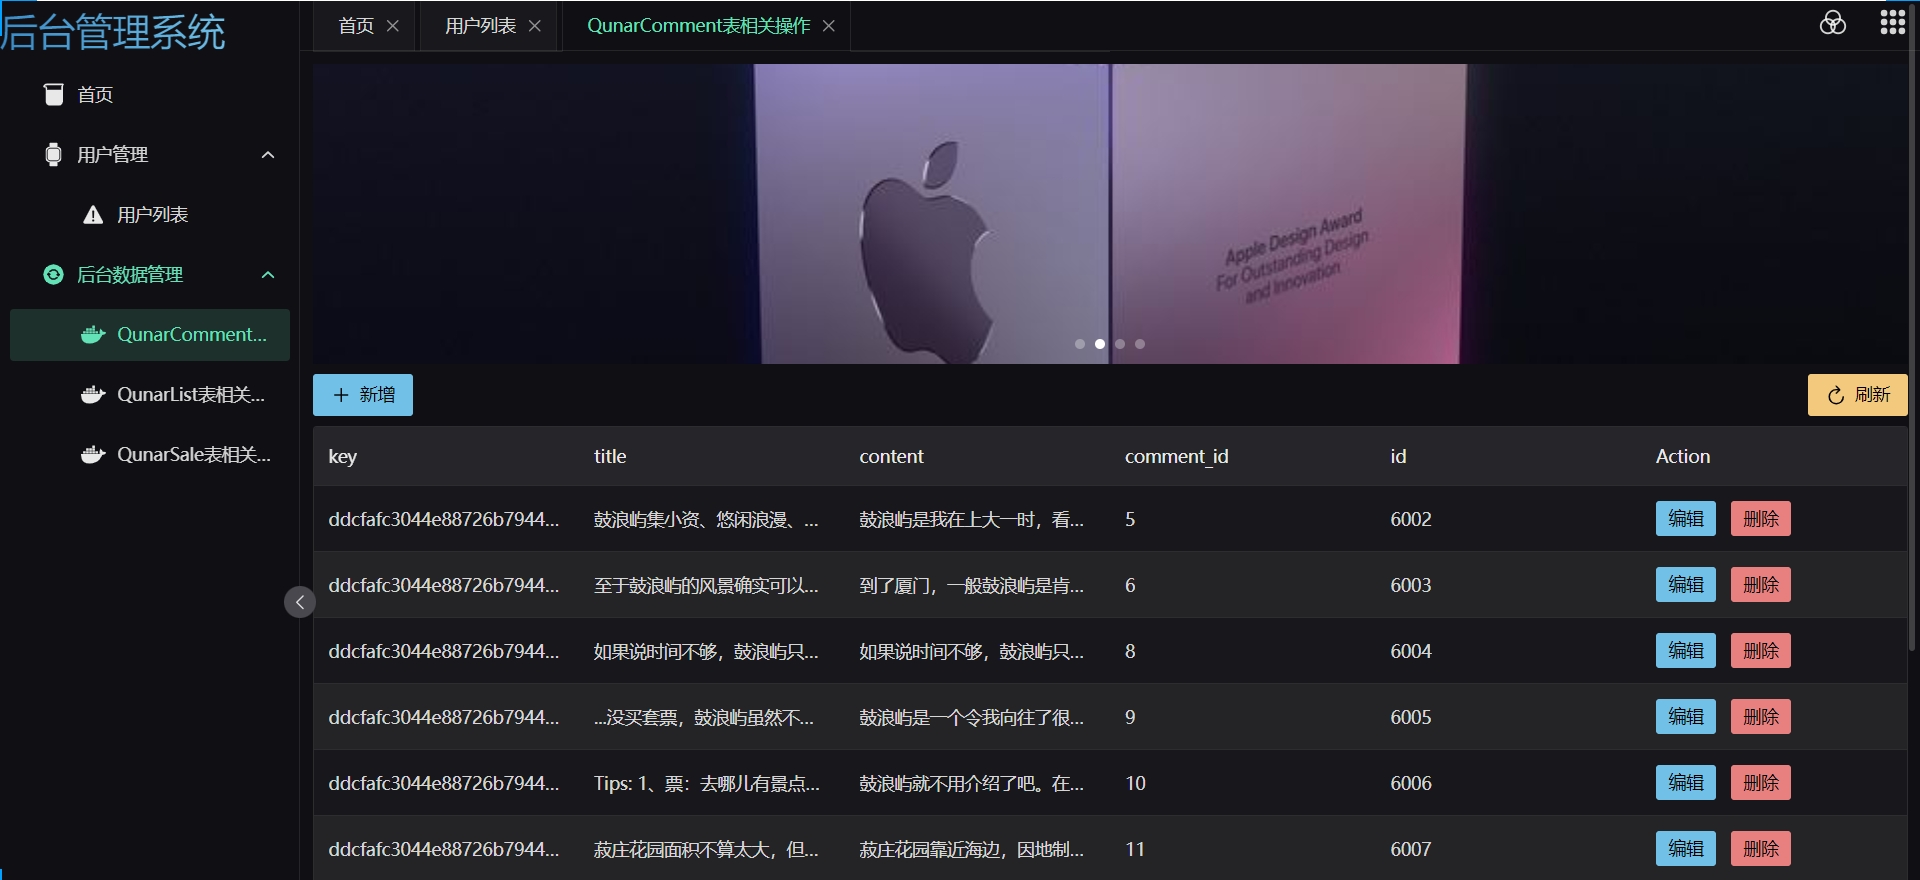This screenshot has height=880, width=1920.
Task: Open the apps grid icon
Action: [x=1892, y=23]
